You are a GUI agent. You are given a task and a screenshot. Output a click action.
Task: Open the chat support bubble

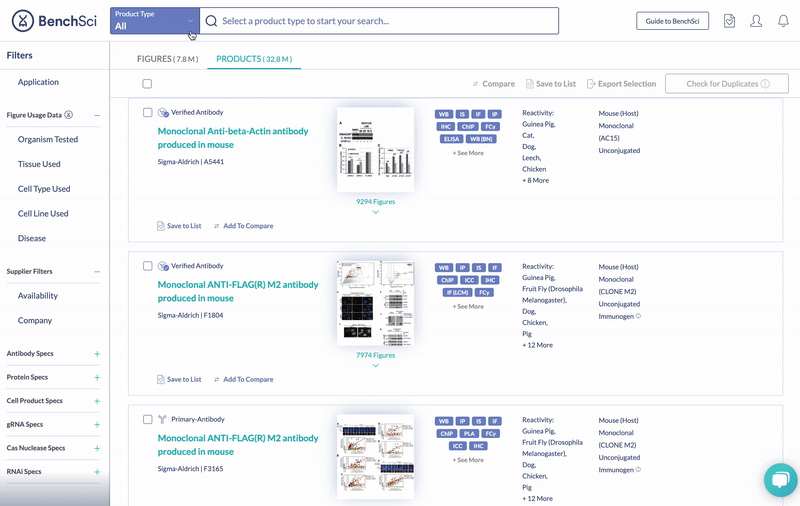click(781, 479)
